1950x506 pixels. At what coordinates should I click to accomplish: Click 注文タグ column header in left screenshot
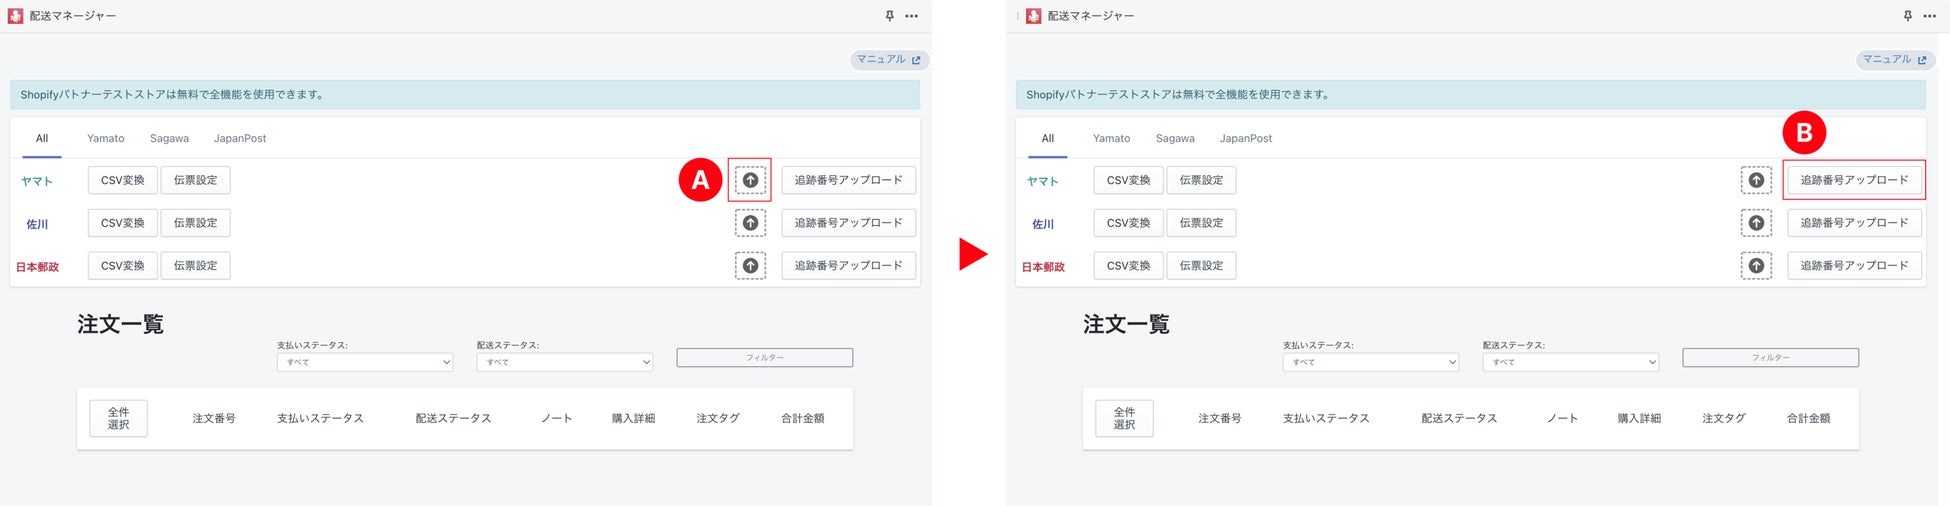(718, 418)
